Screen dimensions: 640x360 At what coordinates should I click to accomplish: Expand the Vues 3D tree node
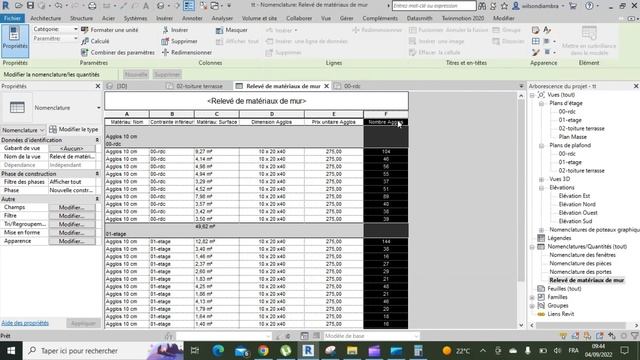point(542,179)
